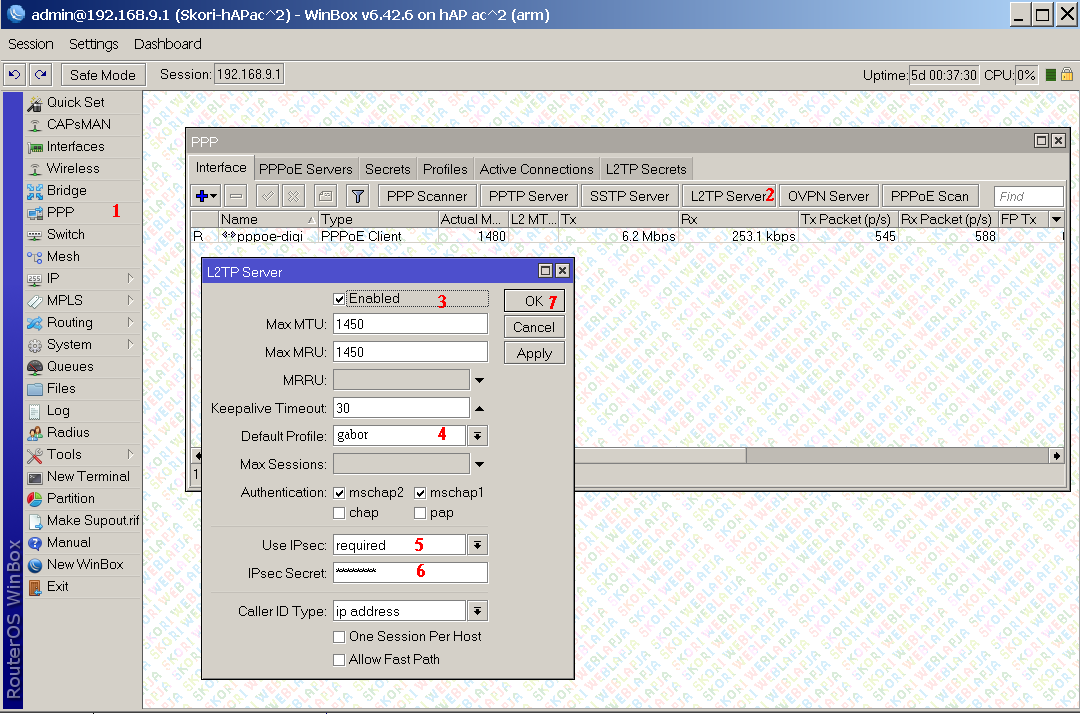Open the Queues sidebar item
Viewport: 1080px width, 714px height.
(x=70, y=366)
